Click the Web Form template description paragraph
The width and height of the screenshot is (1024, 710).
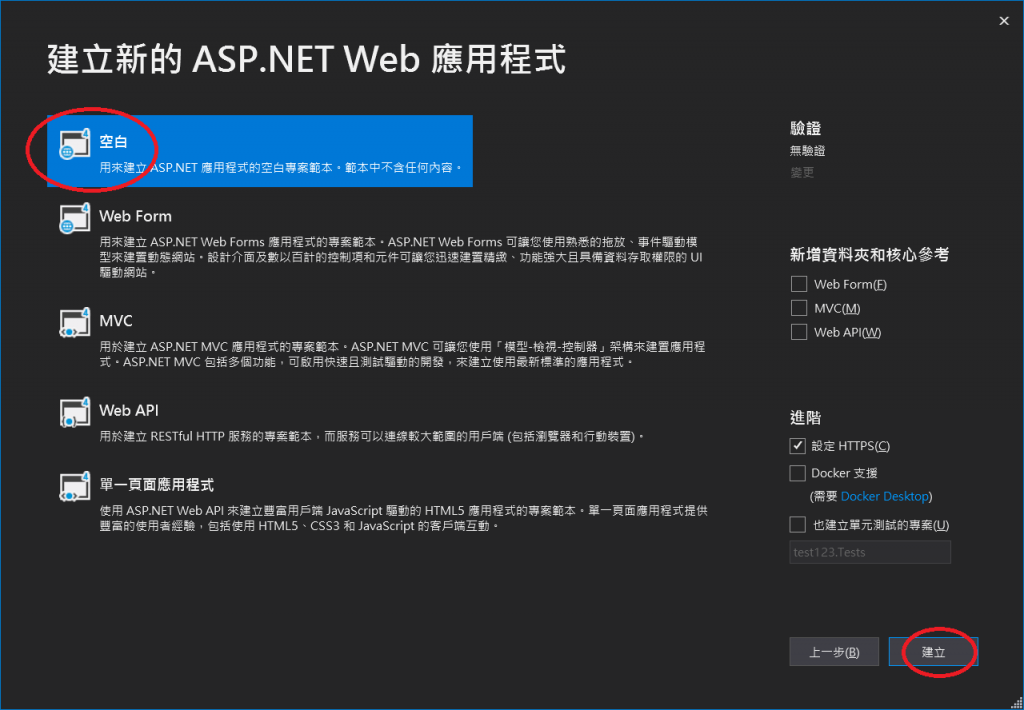coord(401,257)
